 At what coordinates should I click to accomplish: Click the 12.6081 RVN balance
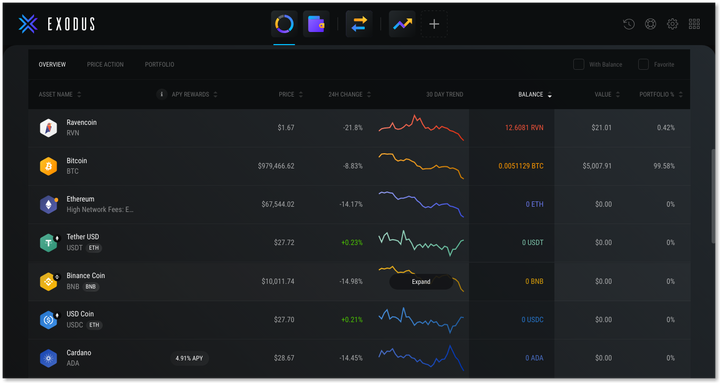(524, 128)
